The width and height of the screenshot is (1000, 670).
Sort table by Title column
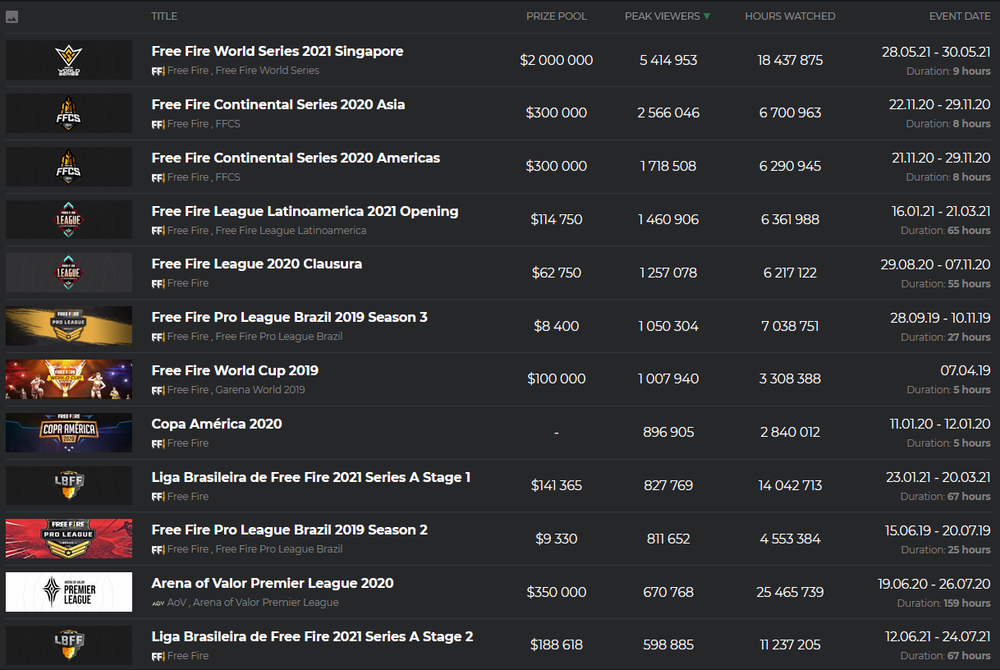[164, 17]
